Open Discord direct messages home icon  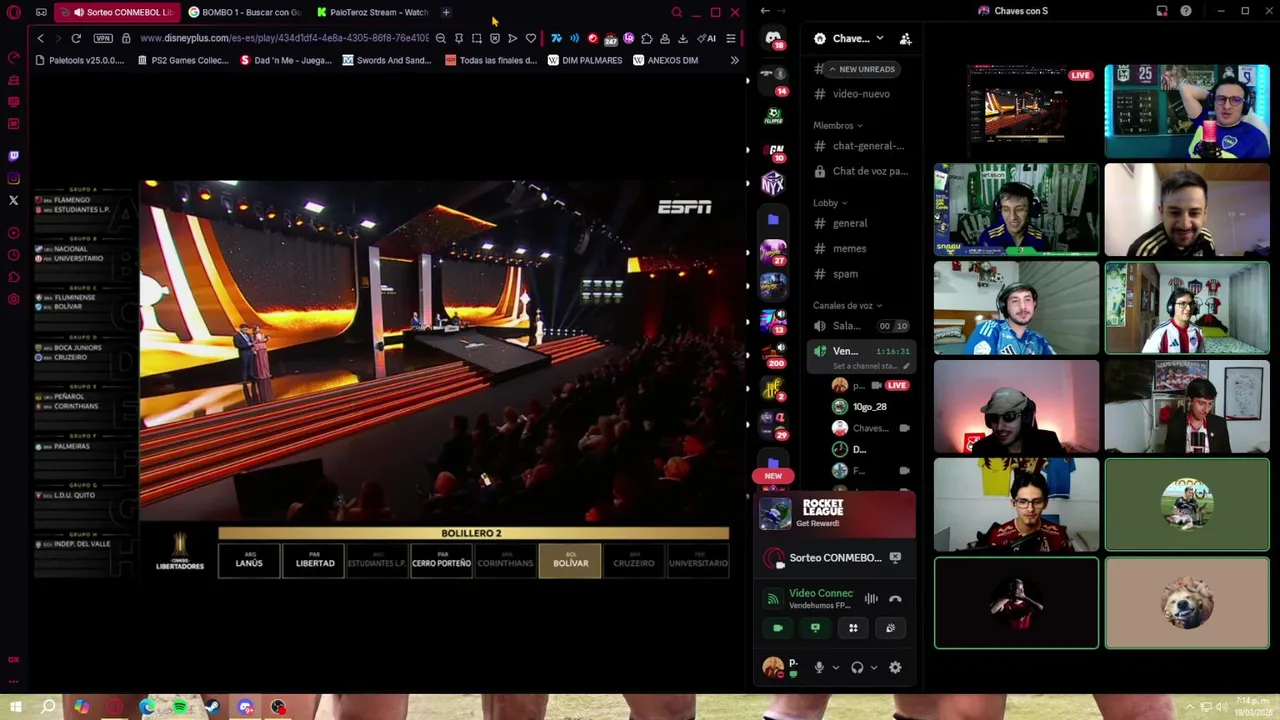773,38
